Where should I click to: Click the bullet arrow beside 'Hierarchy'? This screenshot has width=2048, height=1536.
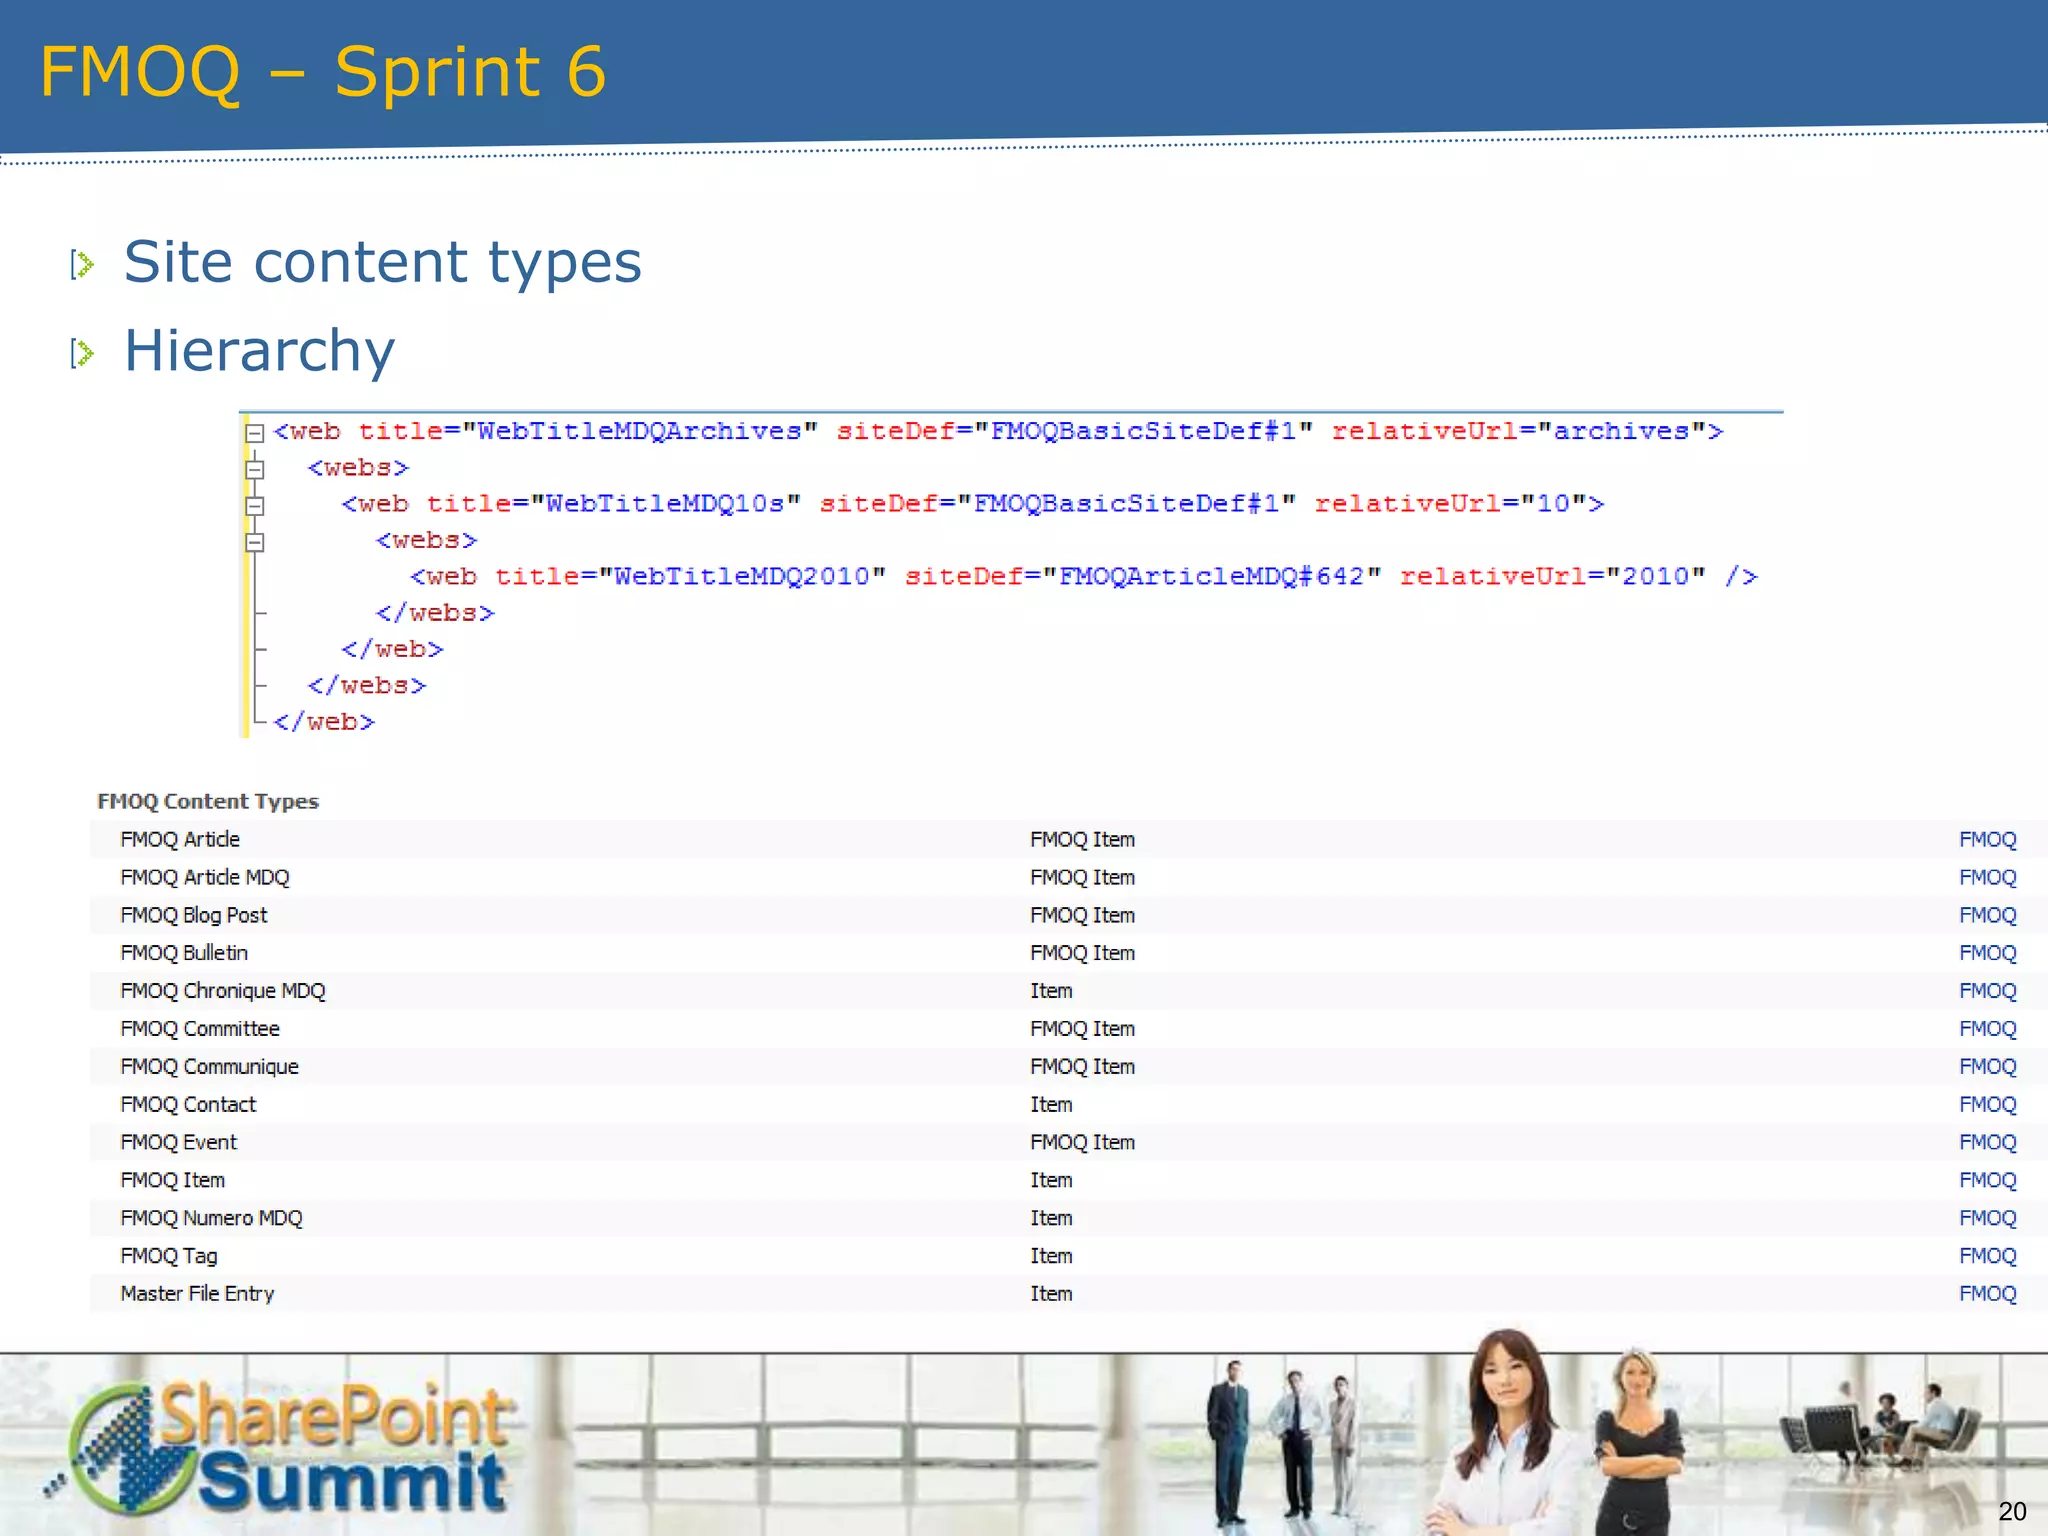click(82, 353)
